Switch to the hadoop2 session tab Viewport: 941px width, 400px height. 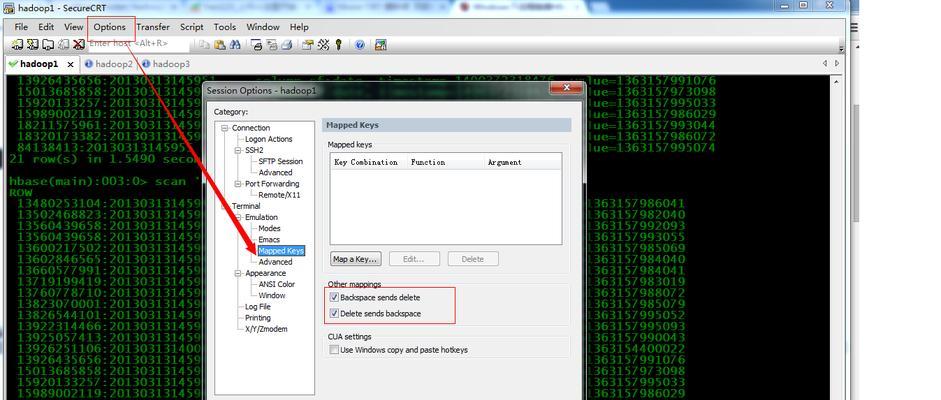tap(109, 64)
